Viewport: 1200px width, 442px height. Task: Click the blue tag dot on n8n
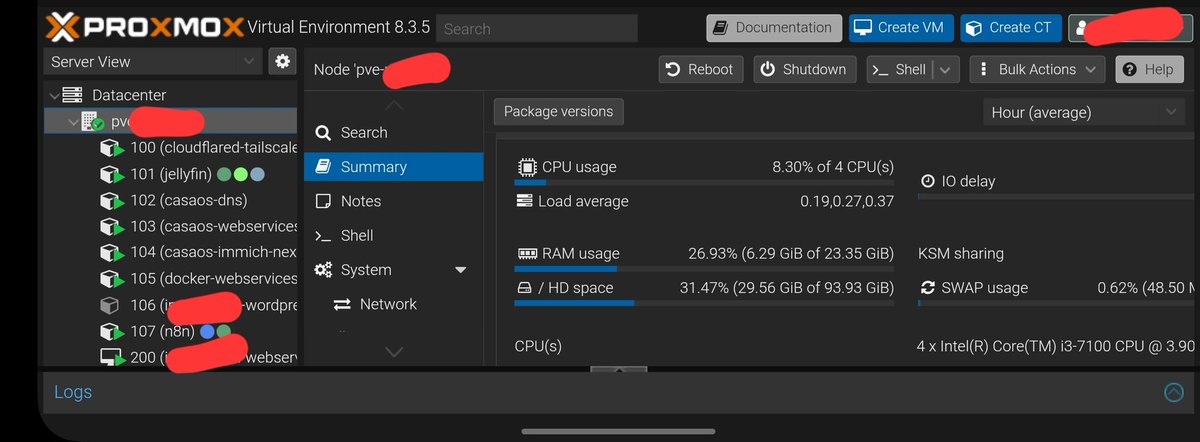tap(207, 331)
